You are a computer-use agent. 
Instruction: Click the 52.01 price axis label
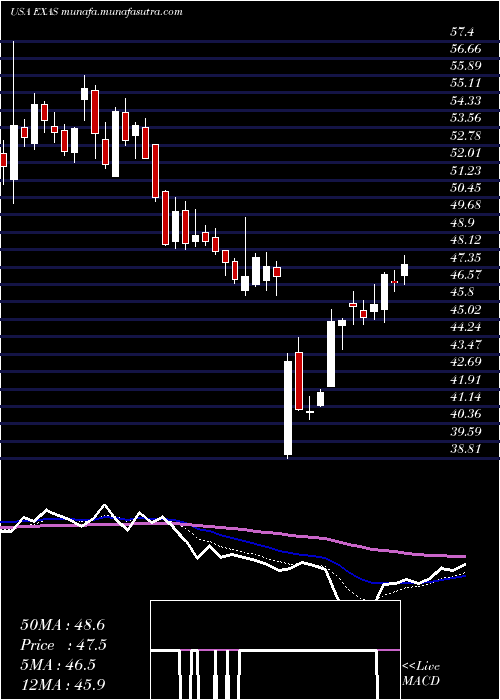click(466, 153)
